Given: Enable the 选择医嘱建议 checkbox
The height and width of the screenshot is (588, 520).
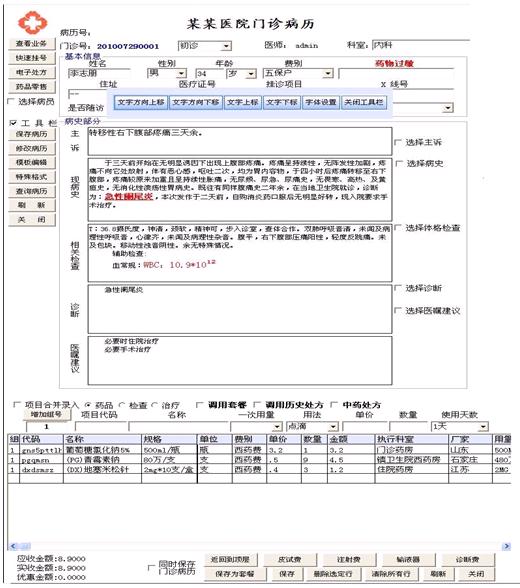Looking at the screenshot, I should point(398,310).
